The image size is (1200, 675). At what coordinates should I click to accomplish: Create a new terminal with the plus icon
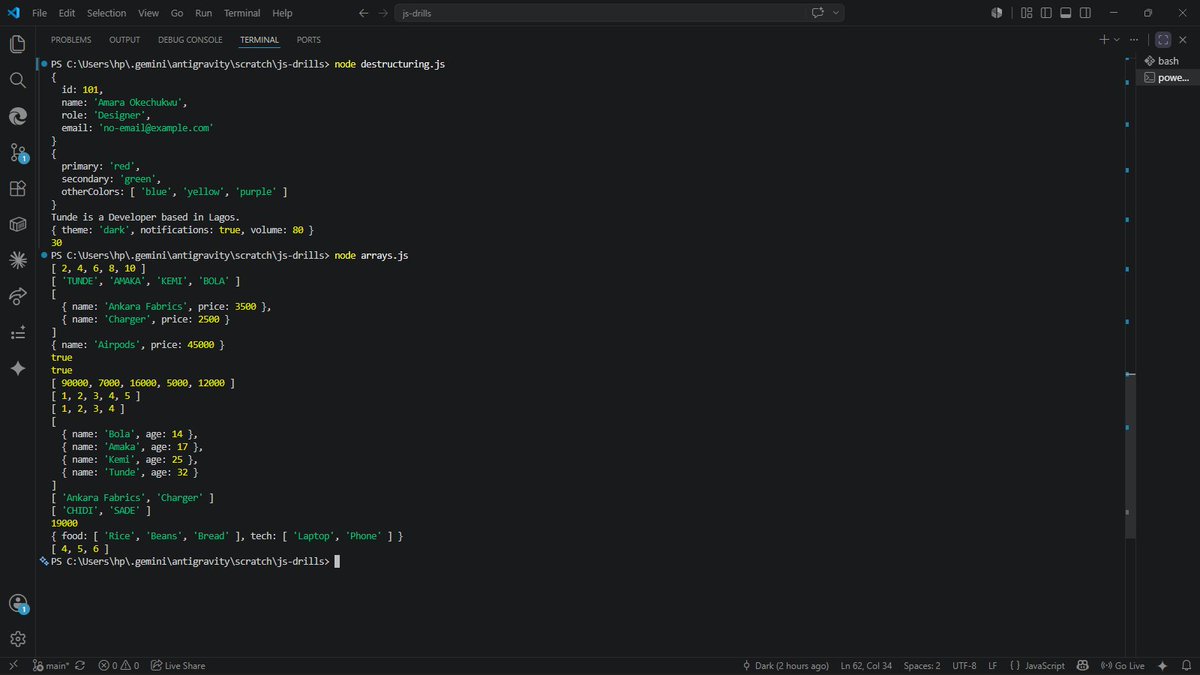pyautogui.click(x=1104, y=40)
